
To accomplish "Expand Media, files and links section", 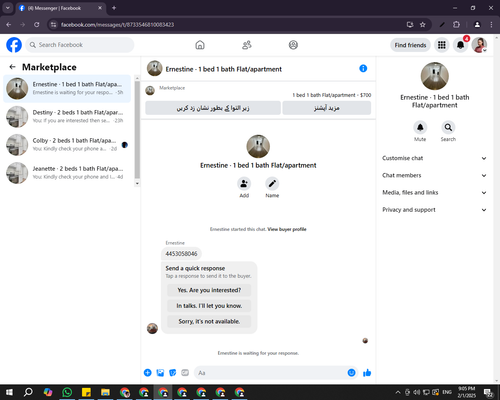I will click(434, 193).
